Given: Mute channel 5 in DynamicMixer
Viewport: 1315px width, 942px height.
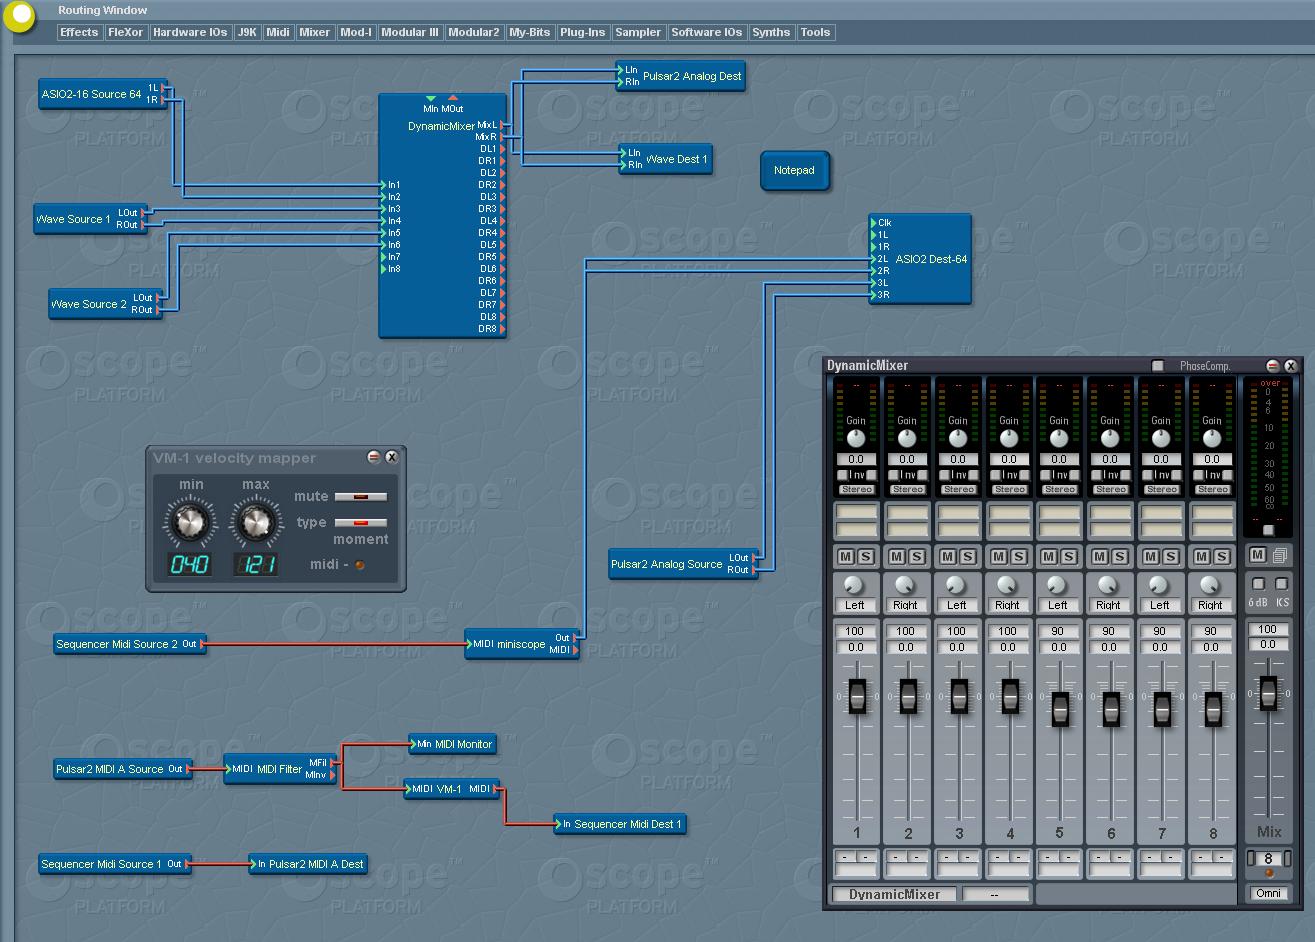Looking at the screenshot, I should (x=1049, y=557).
